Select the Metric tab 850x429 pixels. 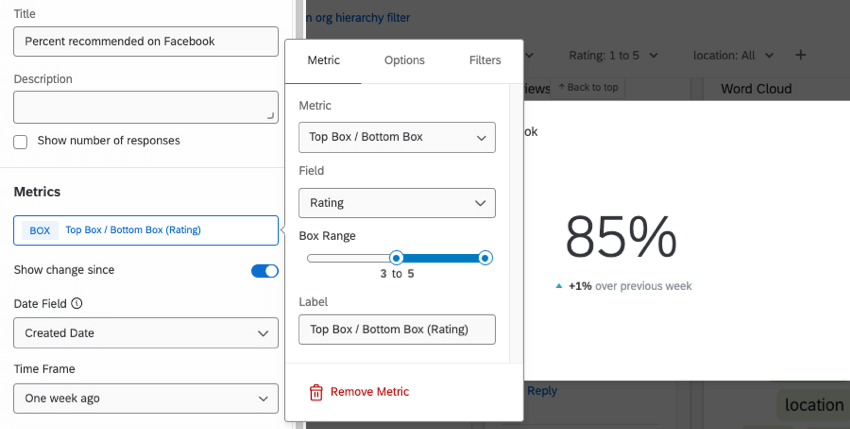point(323,60)
